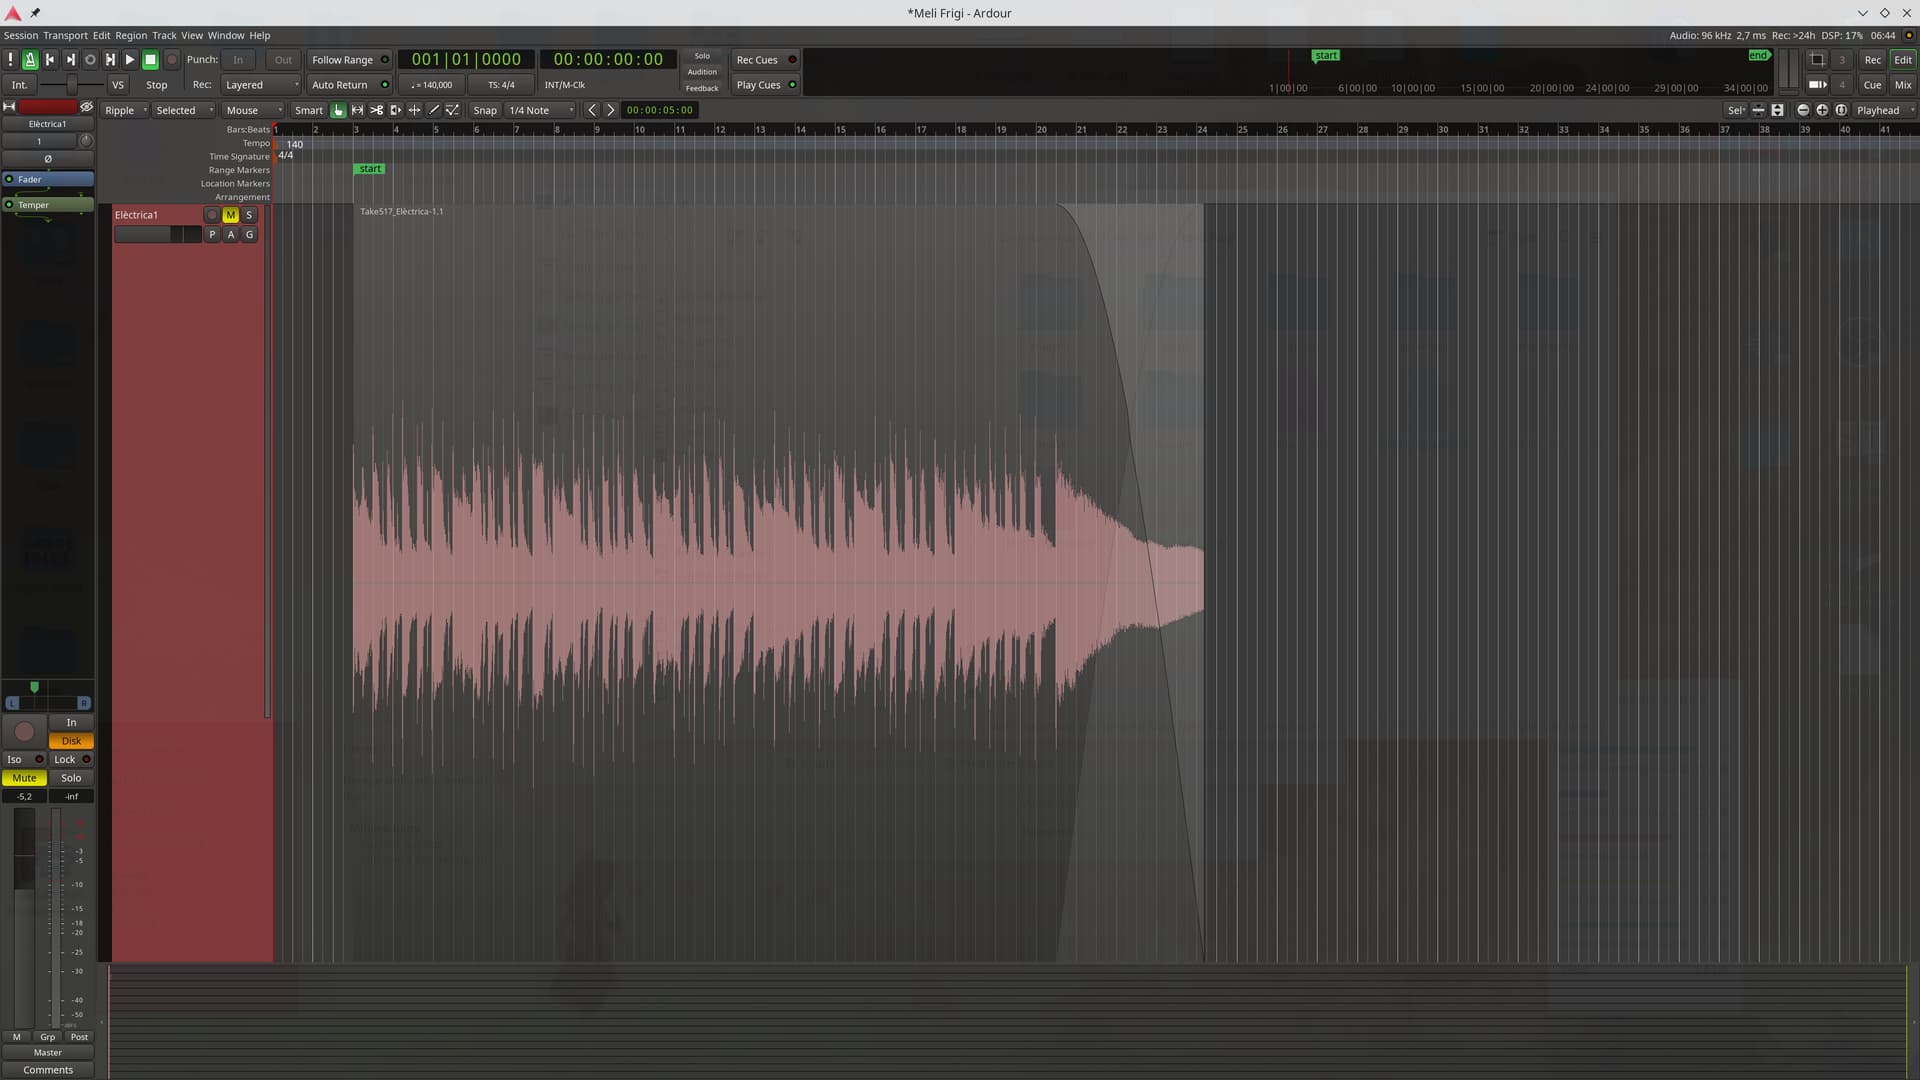Click the zoom out minus icon
This screenshot has height=1080, width=1920.
1803,110
